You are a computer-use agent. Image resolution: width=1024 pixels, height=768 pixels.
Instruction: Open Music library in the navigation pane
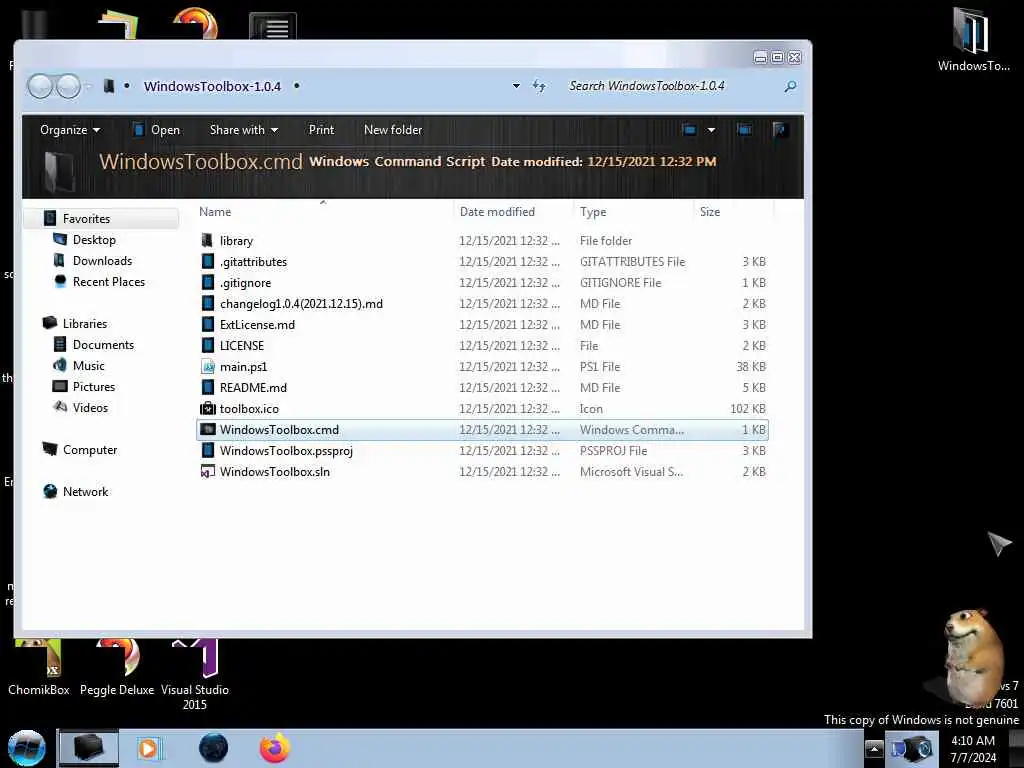coord(89,366)
